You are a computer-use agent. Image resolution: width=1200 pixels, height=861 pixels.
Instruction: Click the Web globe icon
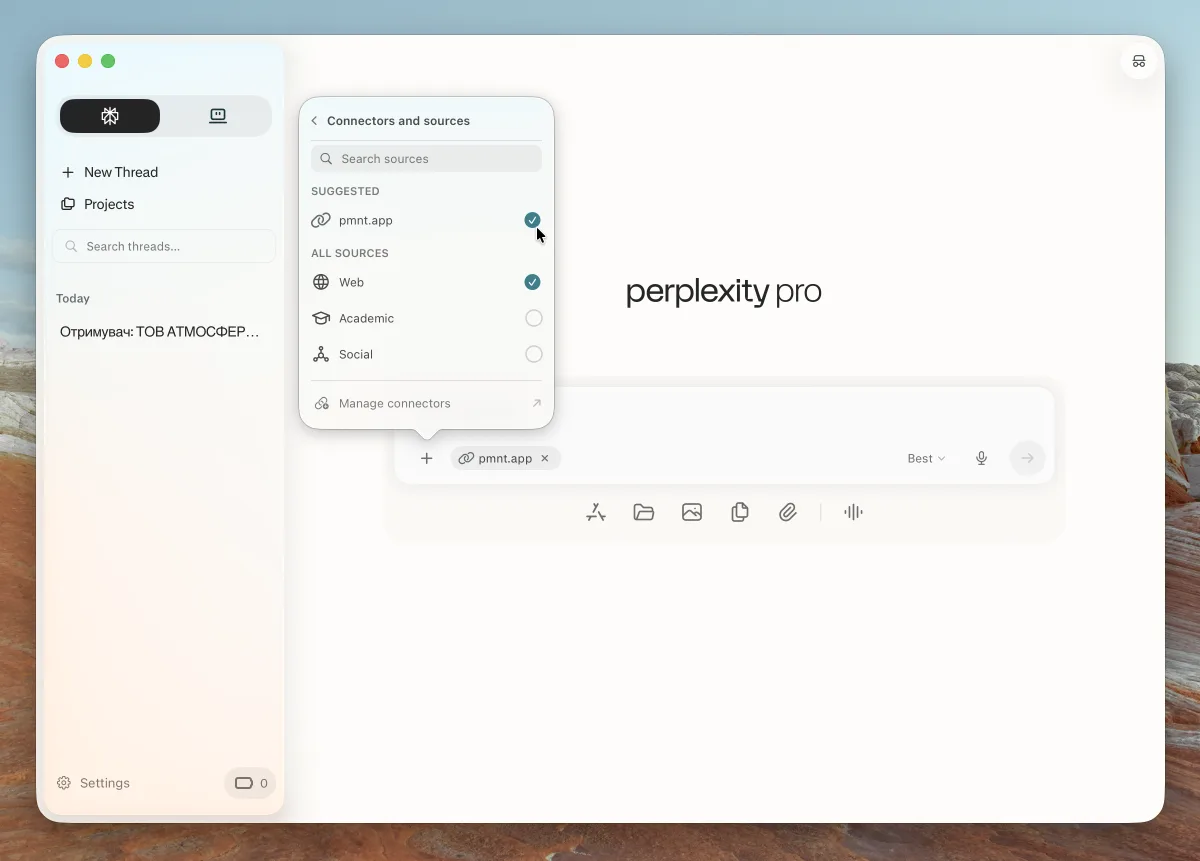[x=321, y=282]
